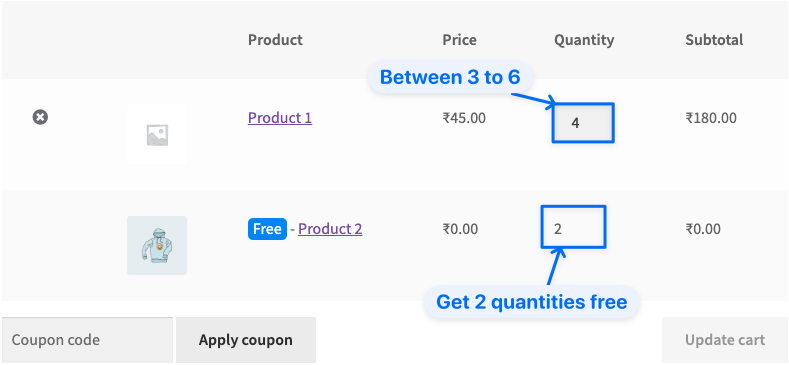The height and width of the screenshot is (365, 789).
Task: Click the 'Get 2 quantities free' callout
Action: click(x=531, y=302)
